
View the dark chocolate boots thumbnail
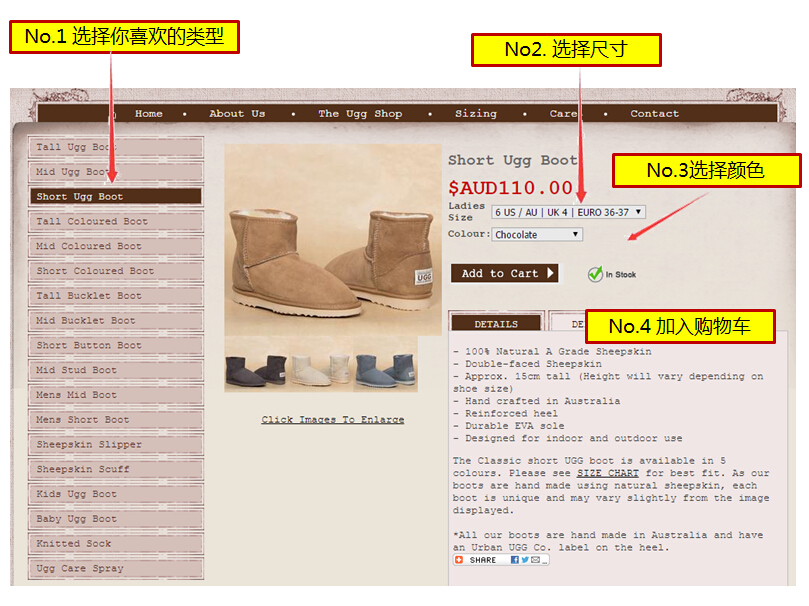256,370
